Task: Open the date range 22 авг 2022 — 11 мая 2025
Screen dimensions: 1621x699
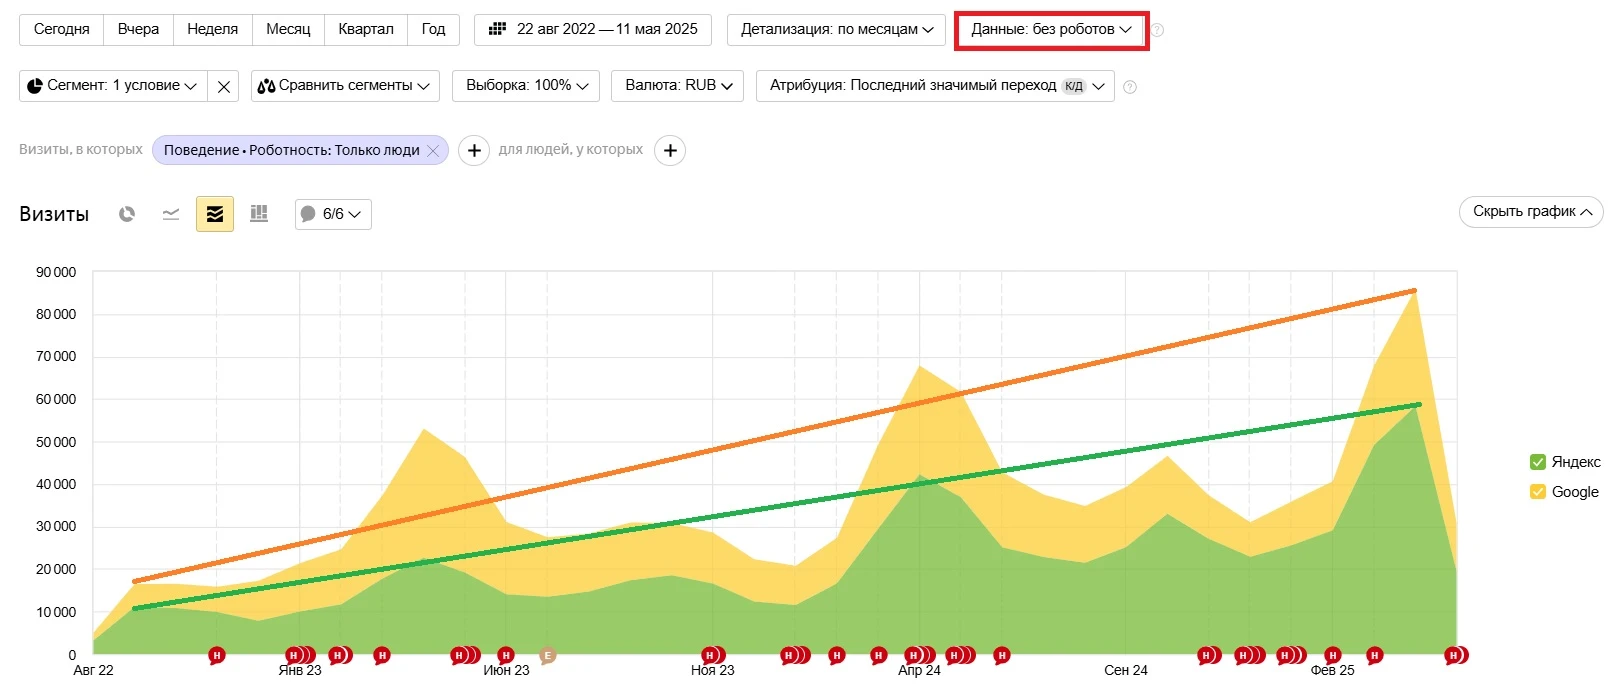Action: tap(593, 30)
